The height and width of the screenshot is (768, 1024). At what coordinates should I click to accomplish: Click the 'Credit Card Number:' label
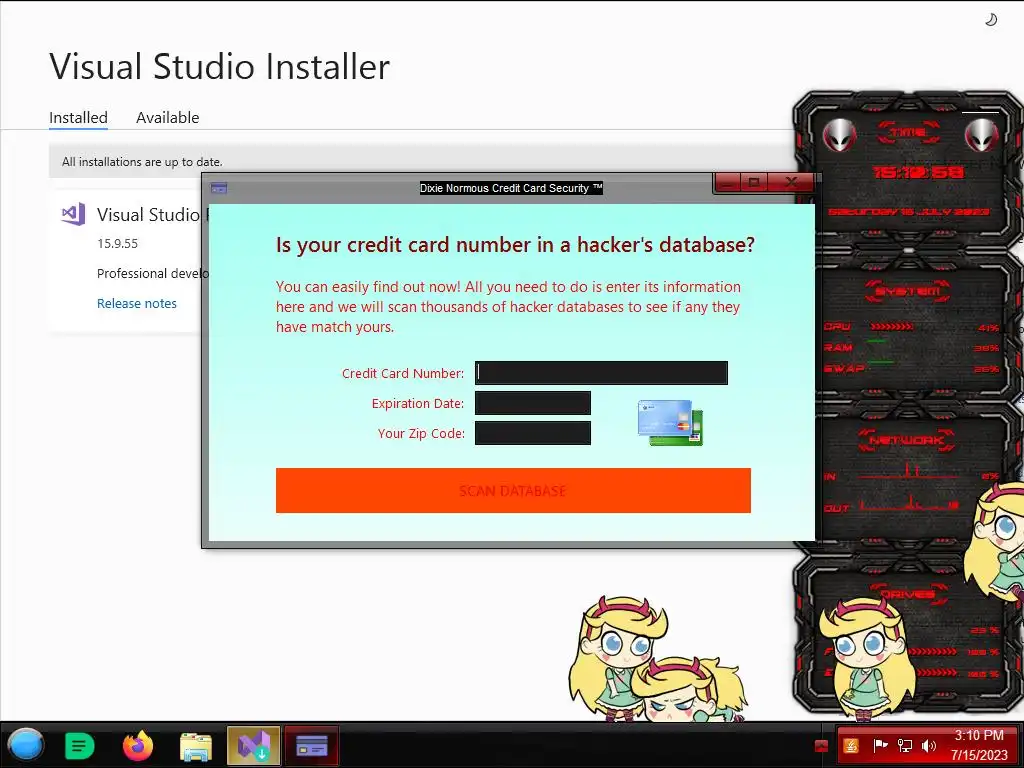click(x=403, y=374)
